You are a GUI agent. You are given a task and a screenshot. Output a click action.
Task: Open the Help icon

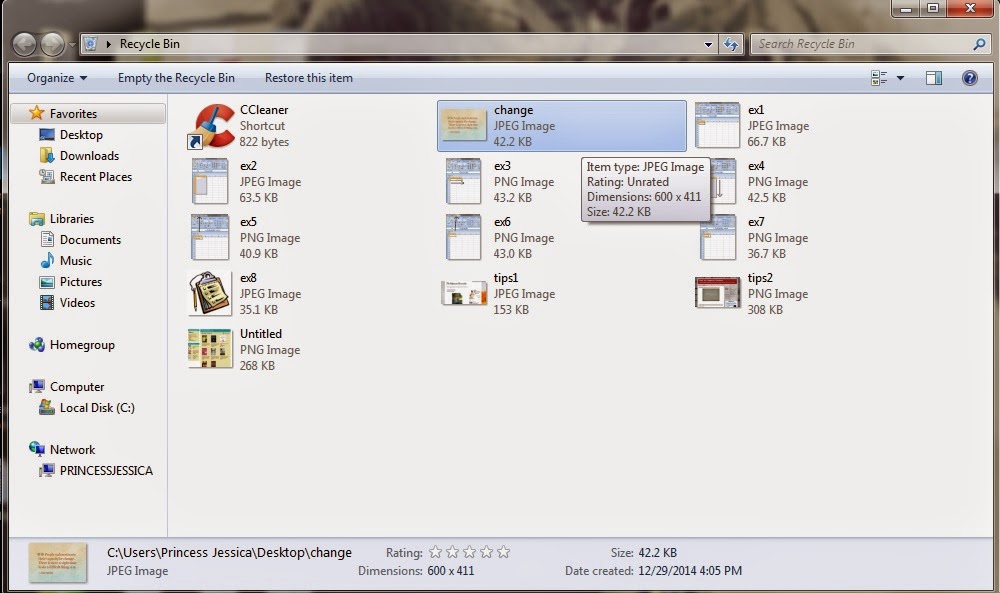[969, 78]
